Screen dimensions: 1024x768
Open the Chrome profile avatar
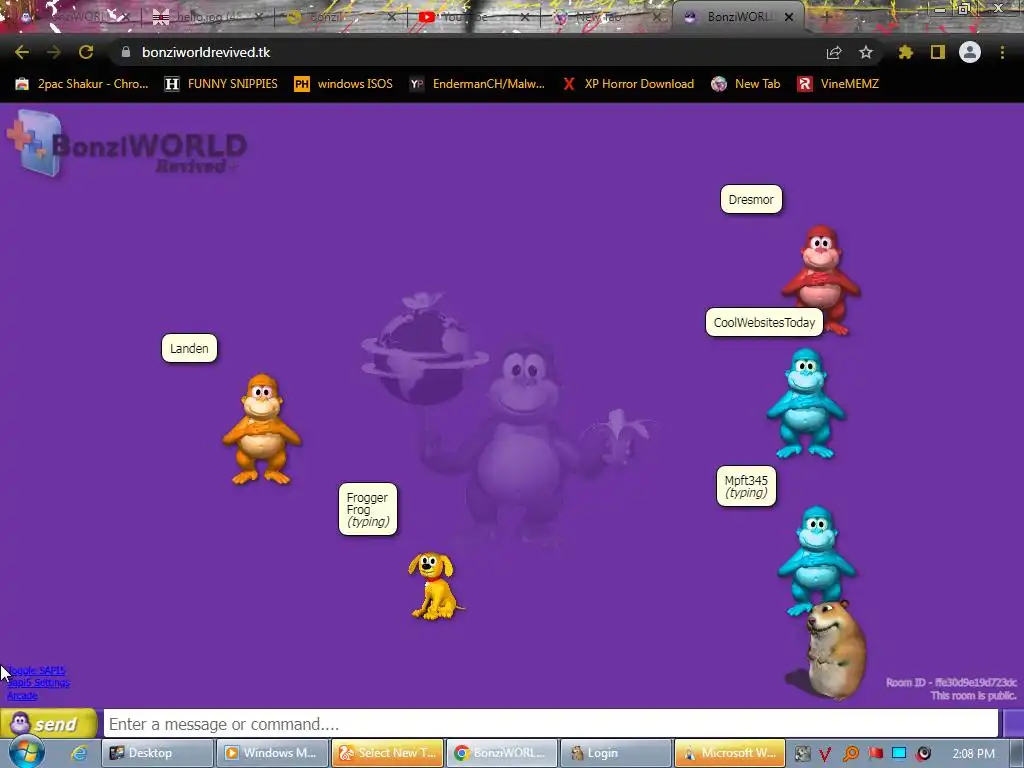970,52
